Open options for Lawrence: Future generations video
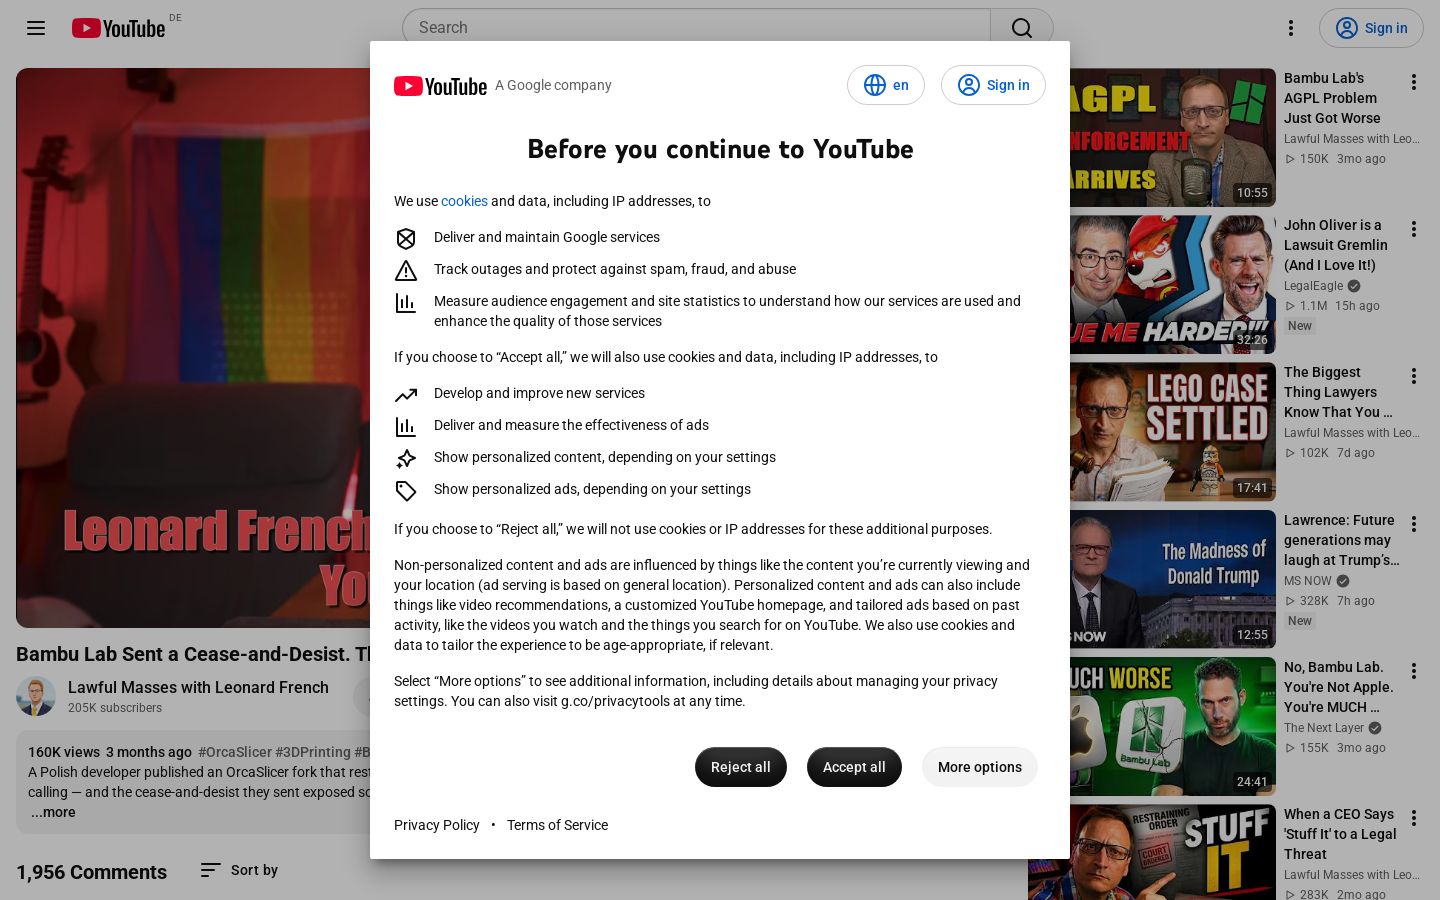Screen dimensions: 1440x900 coord(1414,524)
